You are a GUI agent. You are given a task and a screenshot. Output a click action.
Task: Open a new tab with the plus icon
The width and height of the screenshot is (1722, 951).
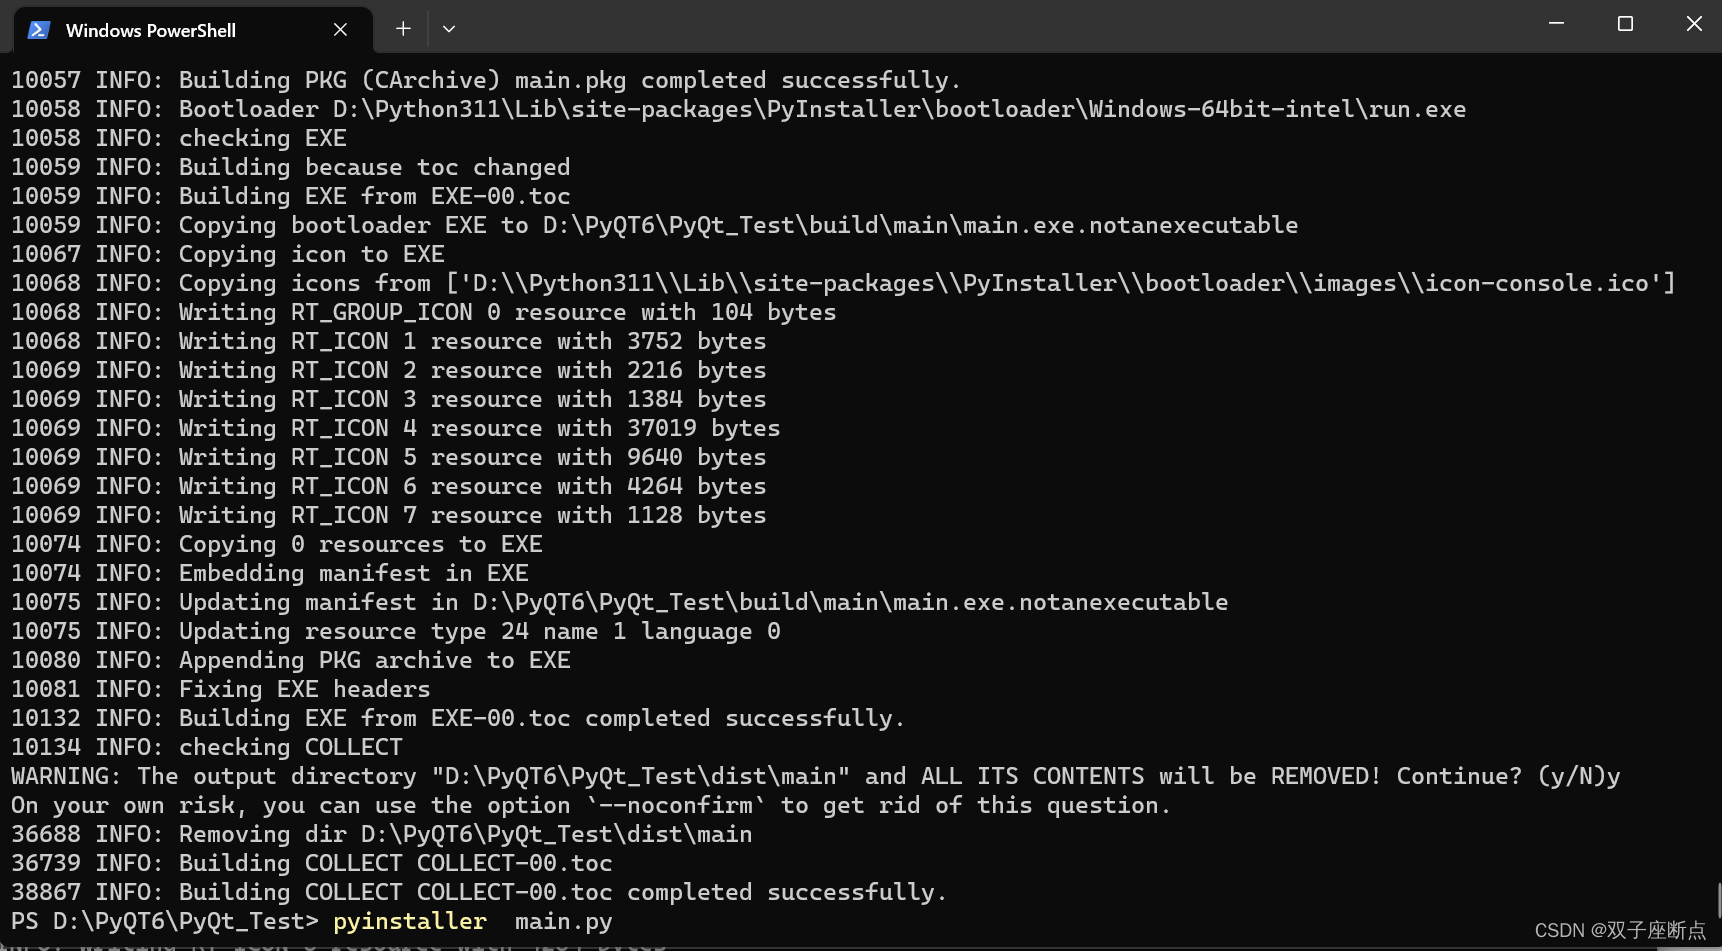[403, 29]
